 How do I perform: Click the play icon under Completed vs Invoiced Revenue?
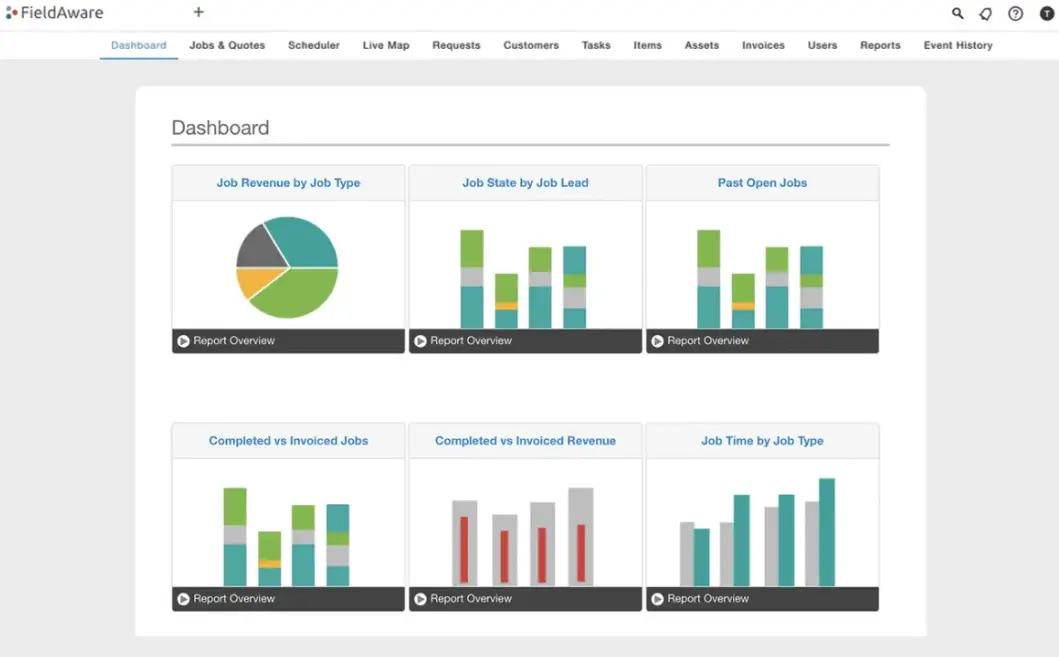(420, 598)
